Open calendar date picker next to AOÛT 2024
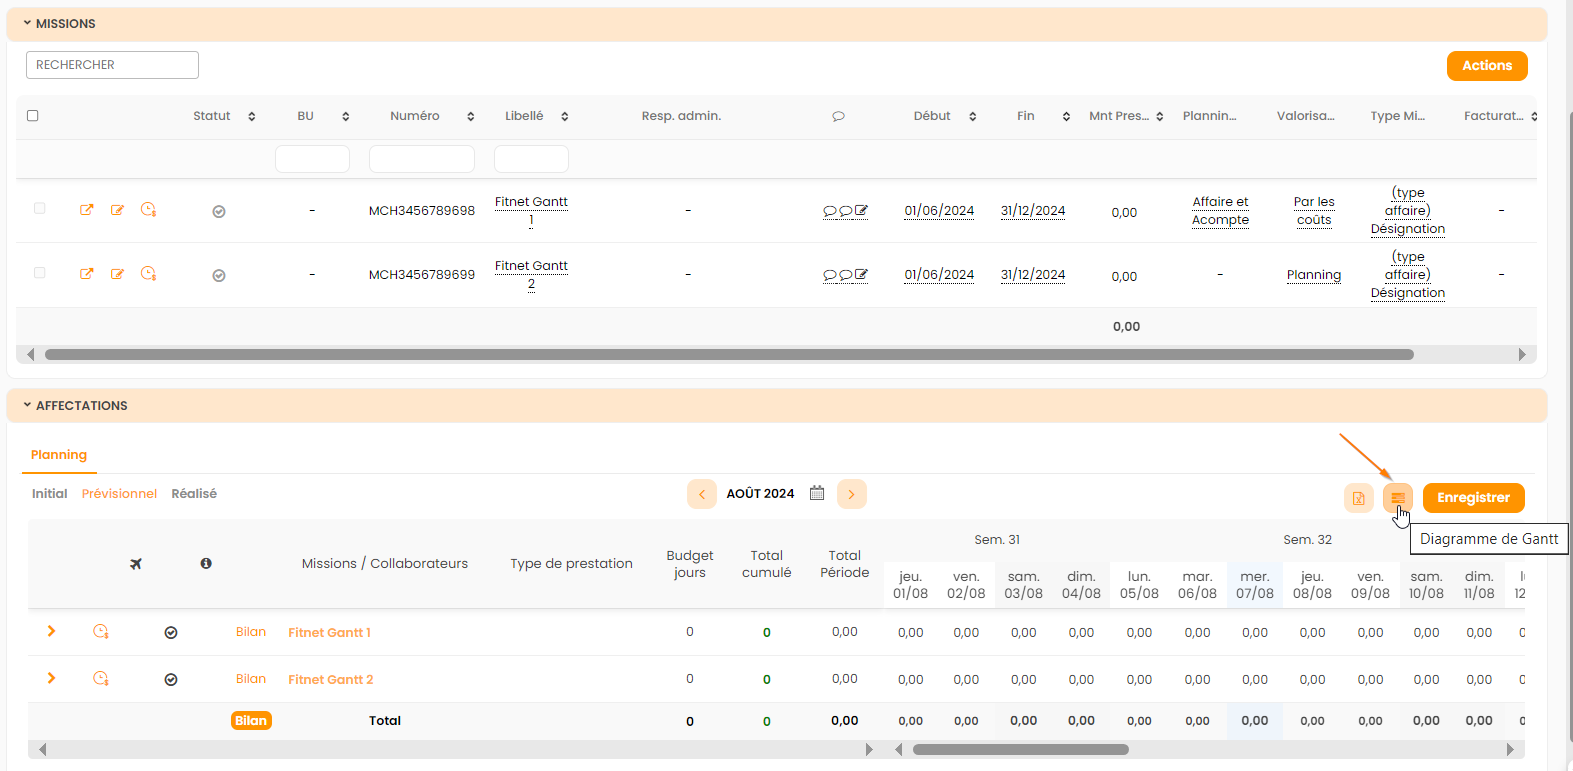1573x771 pixels. point(817,493)
